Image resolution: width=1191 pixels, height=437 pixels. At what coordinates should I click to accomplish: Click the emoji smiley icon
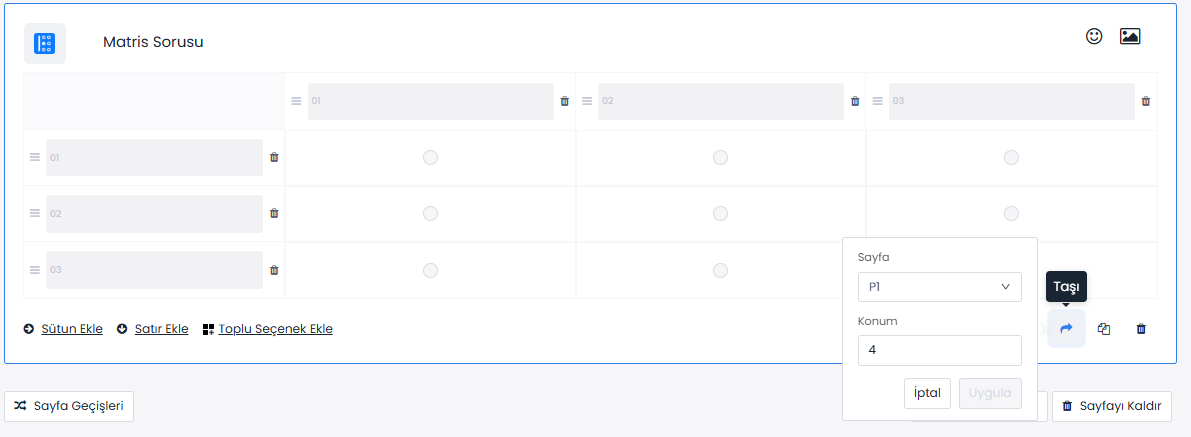click(1094, 36)
